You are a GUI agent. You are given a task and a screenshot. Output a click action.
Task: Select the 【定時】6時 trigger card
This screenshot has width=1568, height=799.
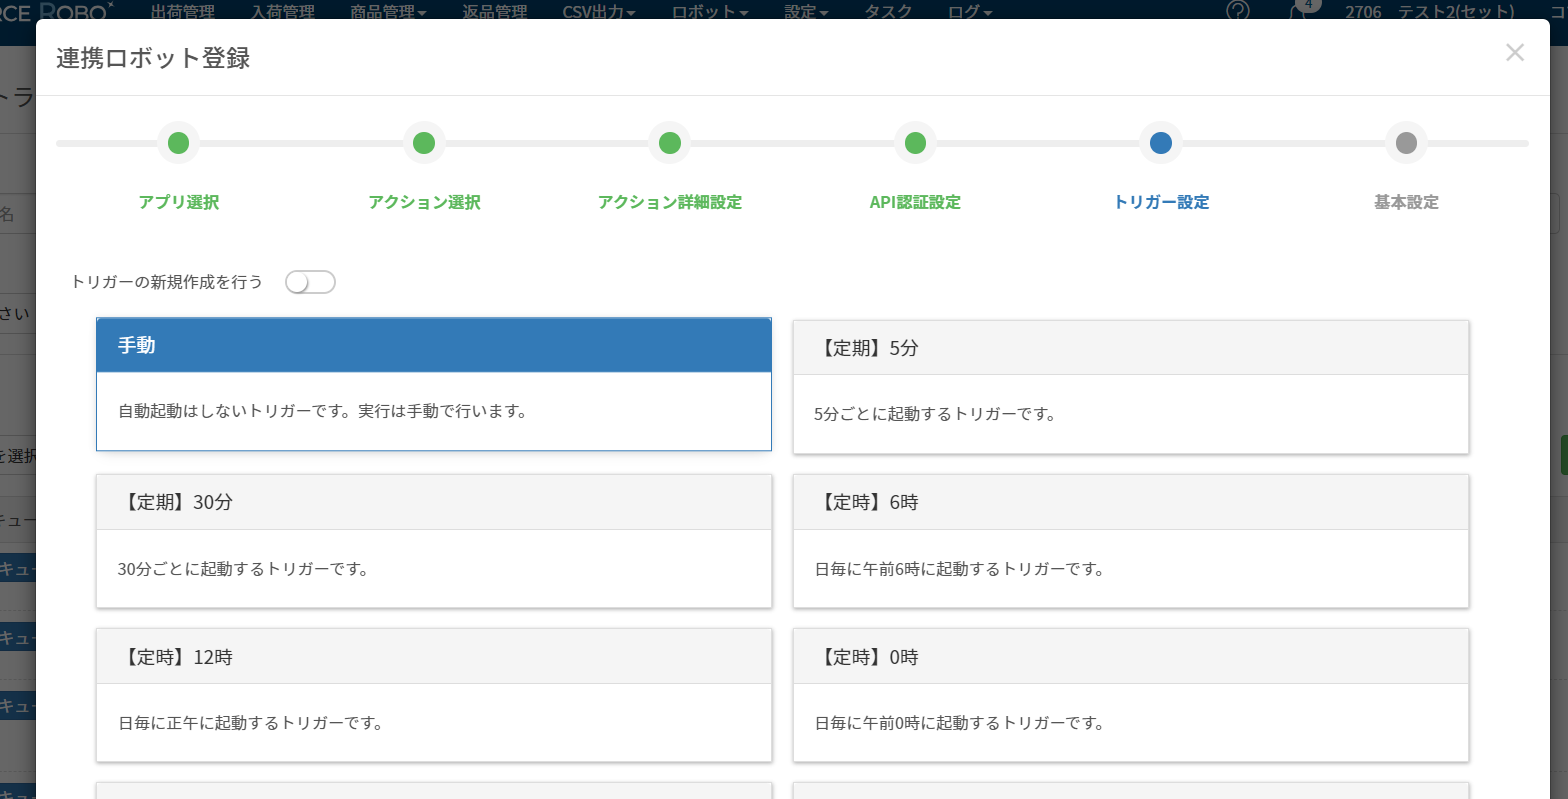pyautogui.click(x=1131, y=541)
